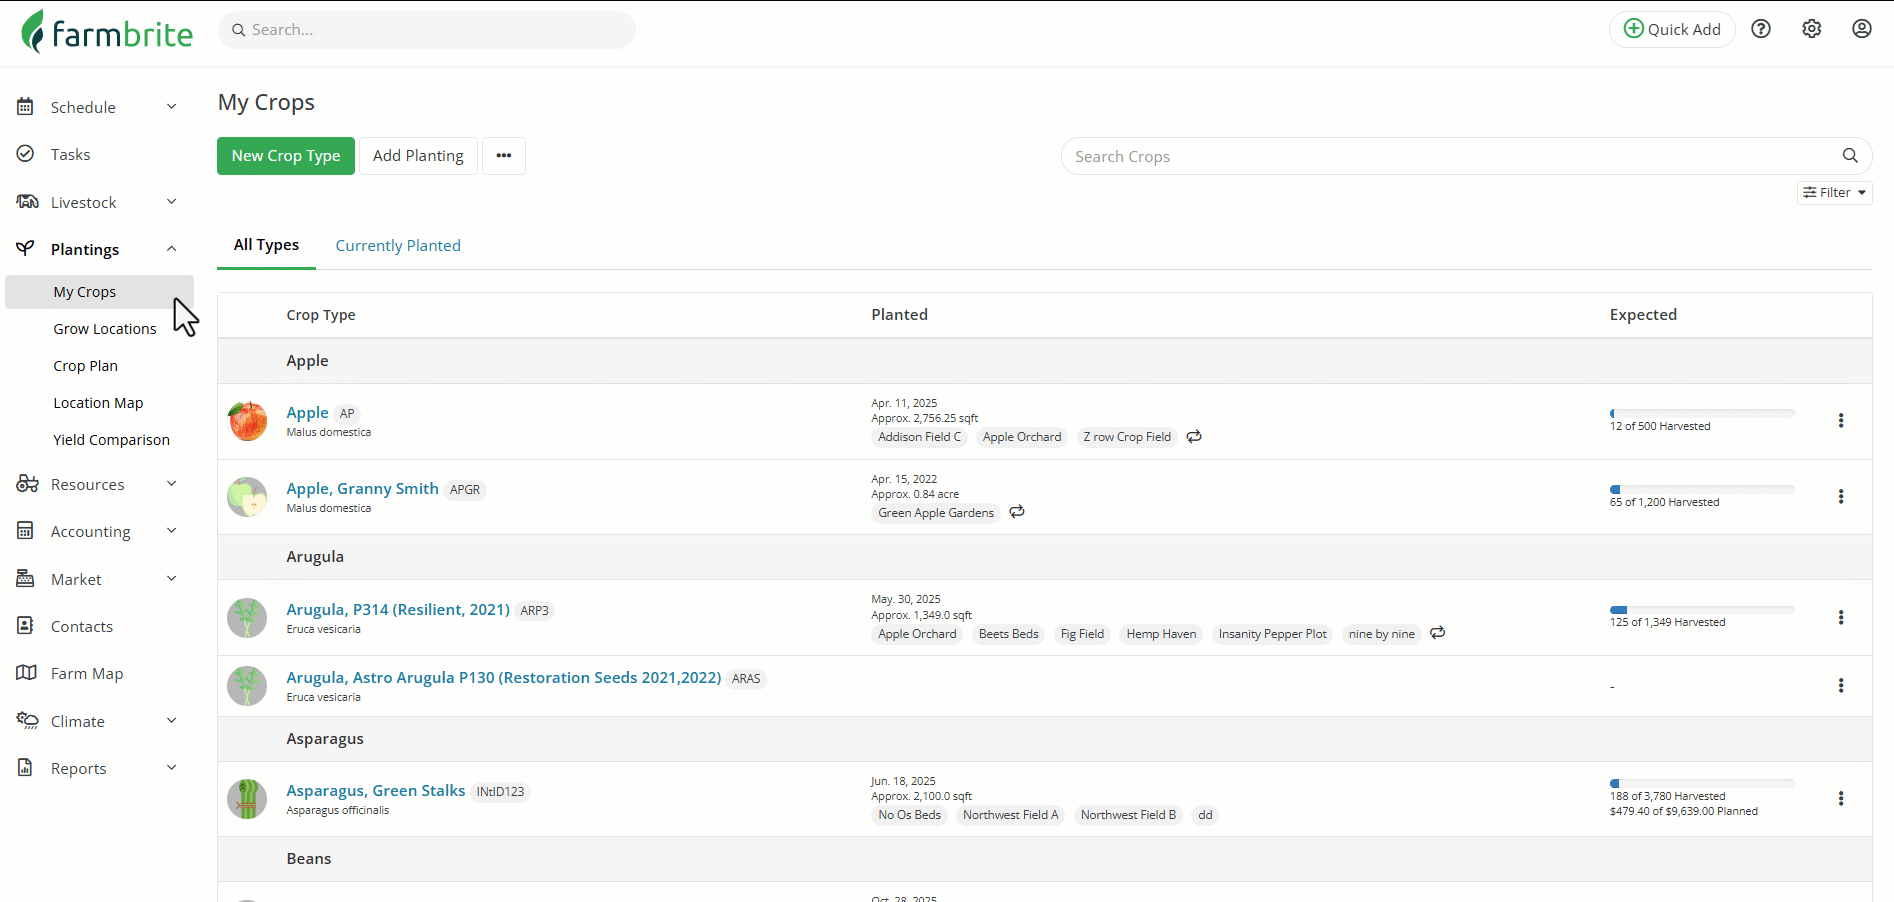1894x902 pixels.
Task: Click the Addison Field C location tag
Action: pyautogui.click(x=920, y=437)
